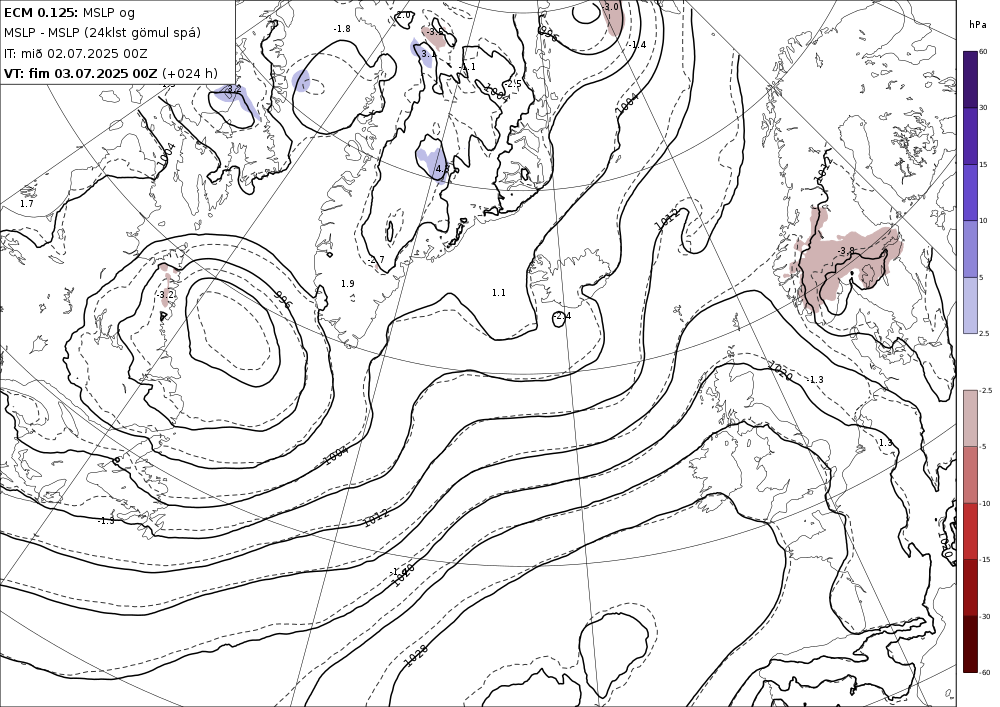This screenshot has width=1000, height=707.
Task: Select red swatch between -10 and -15
Action: (x=970, y=531)
